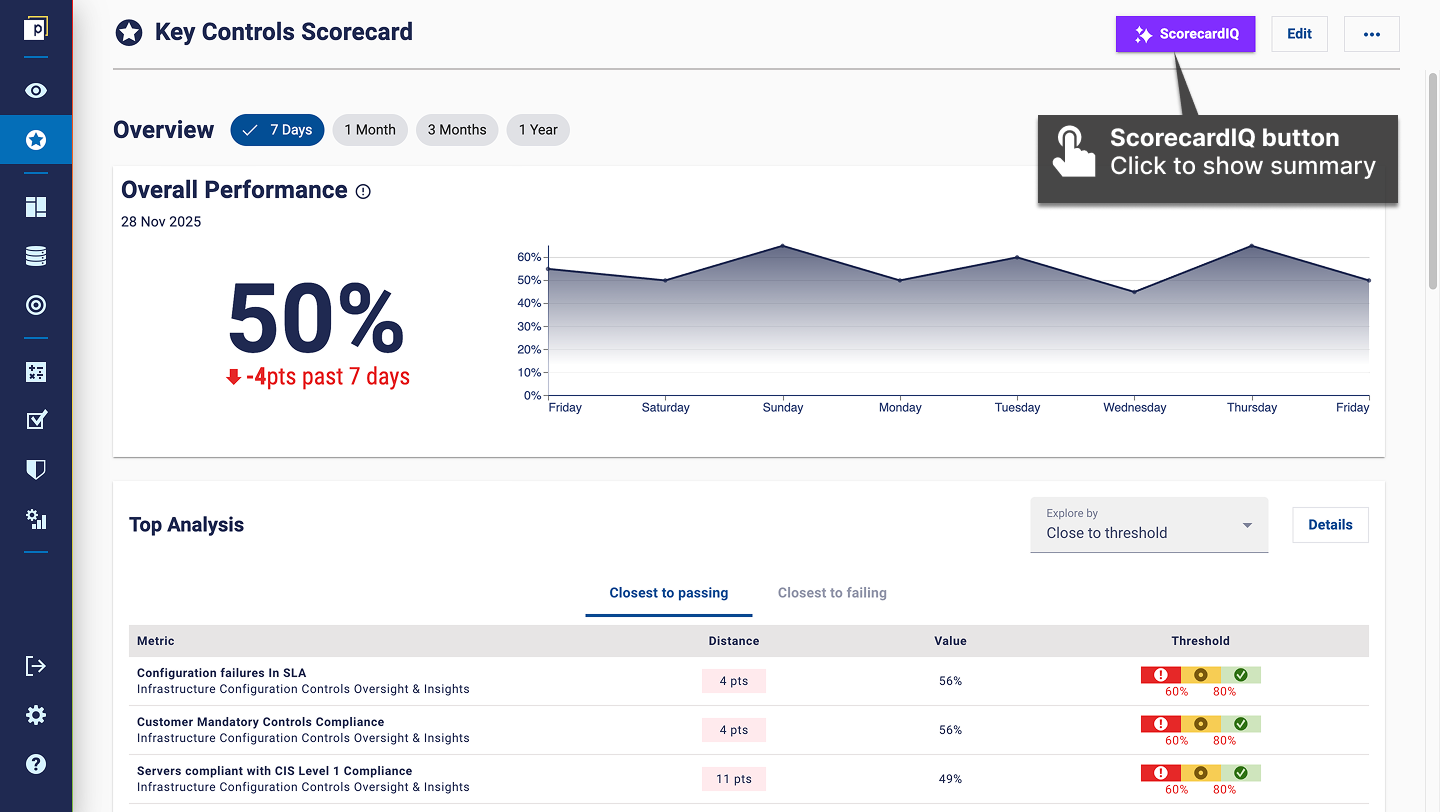The width and height of the screenshot is (1440, 812).
Task: Select the star scorecards sidebar icon
Action: (x=36, y=140)
